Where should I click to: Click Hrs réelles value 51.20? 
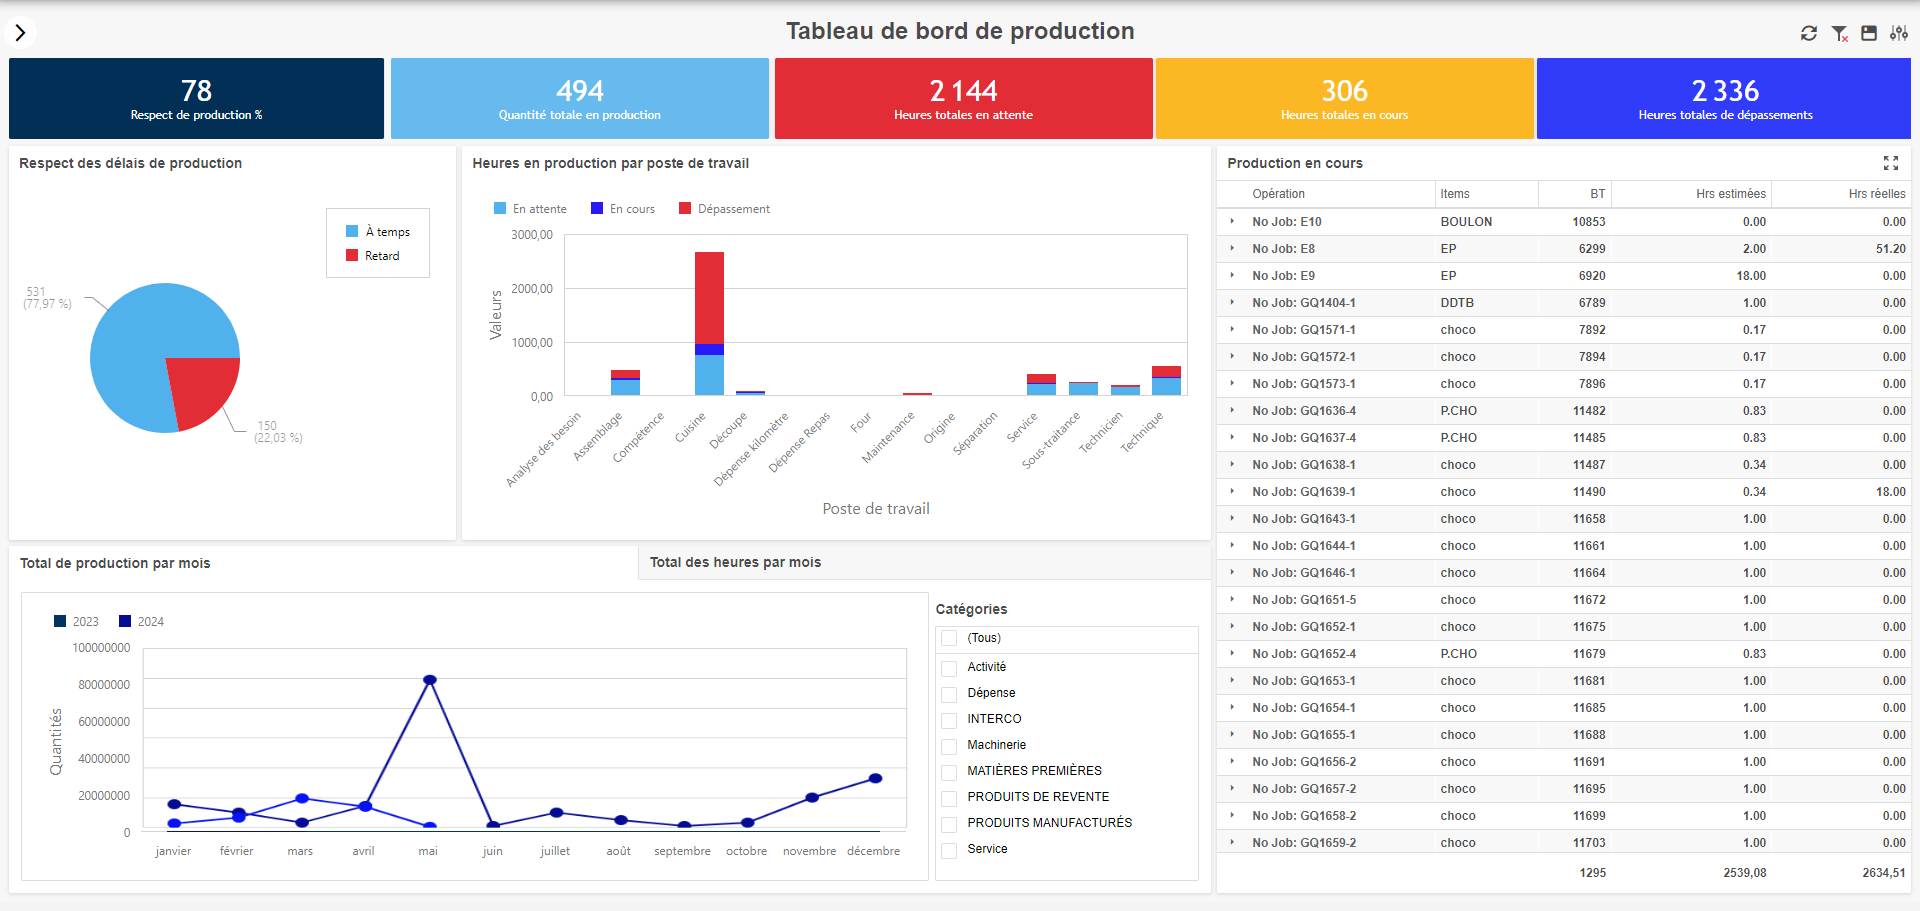1891,249
